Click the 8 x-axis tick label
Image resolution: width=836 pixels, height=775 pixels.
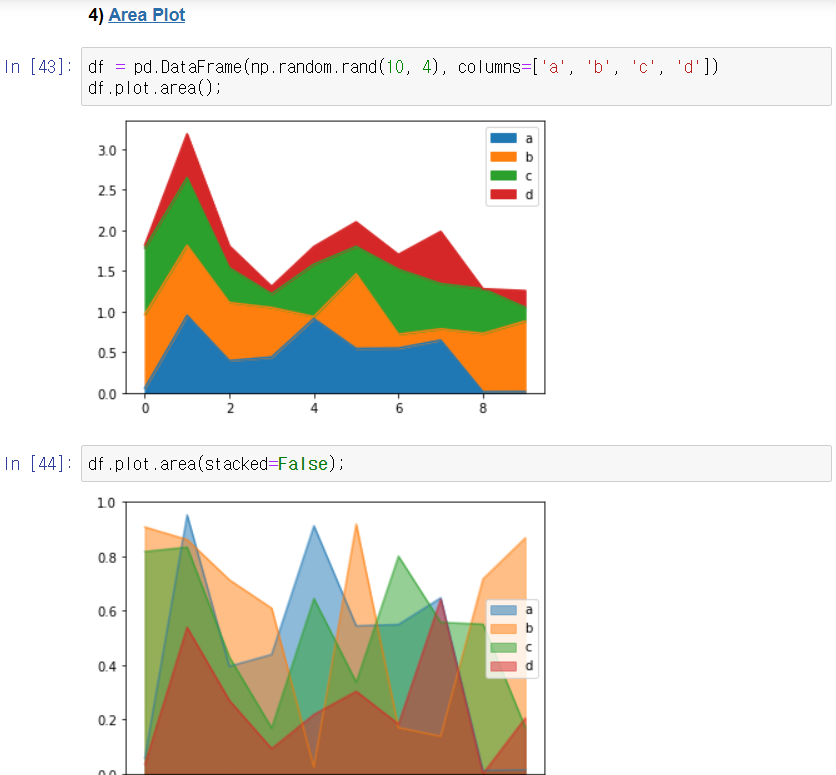(483, 408)
